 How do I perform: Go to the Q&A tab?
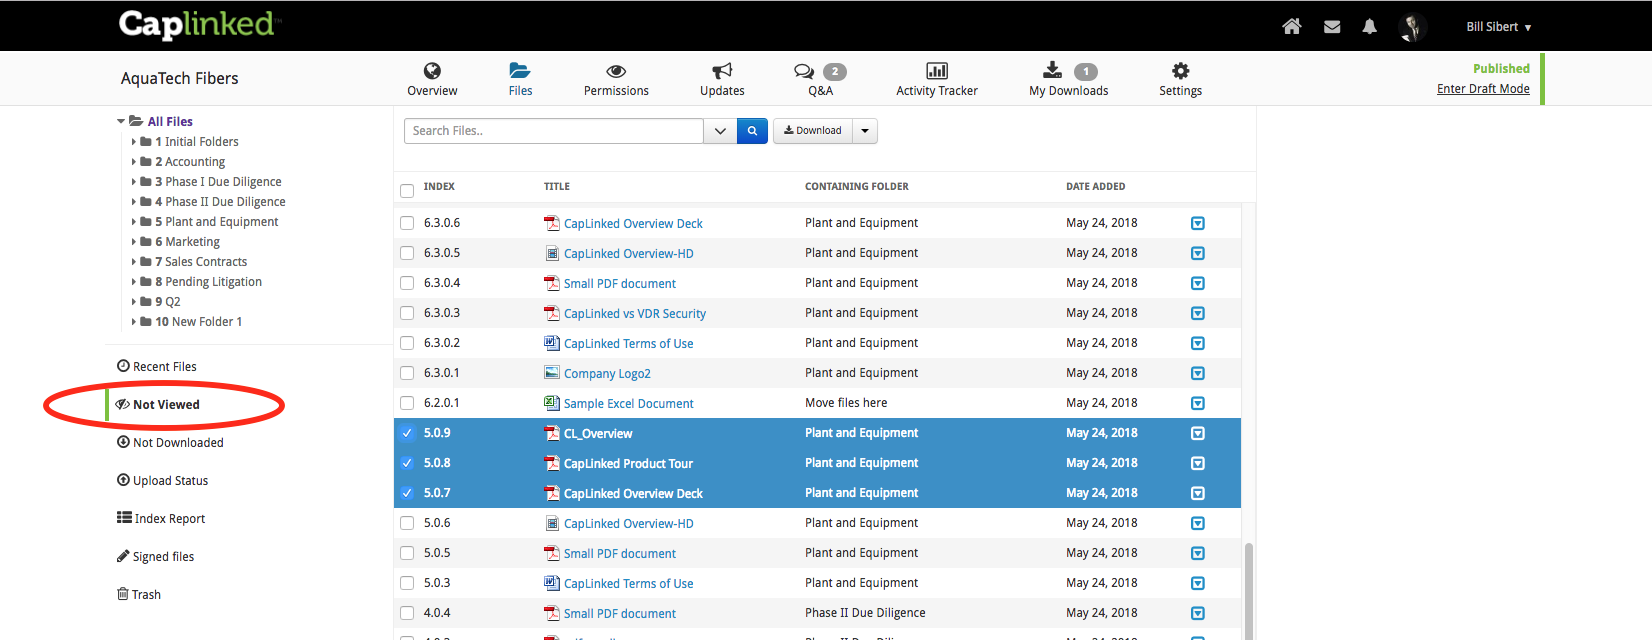[x=821, y=79]
